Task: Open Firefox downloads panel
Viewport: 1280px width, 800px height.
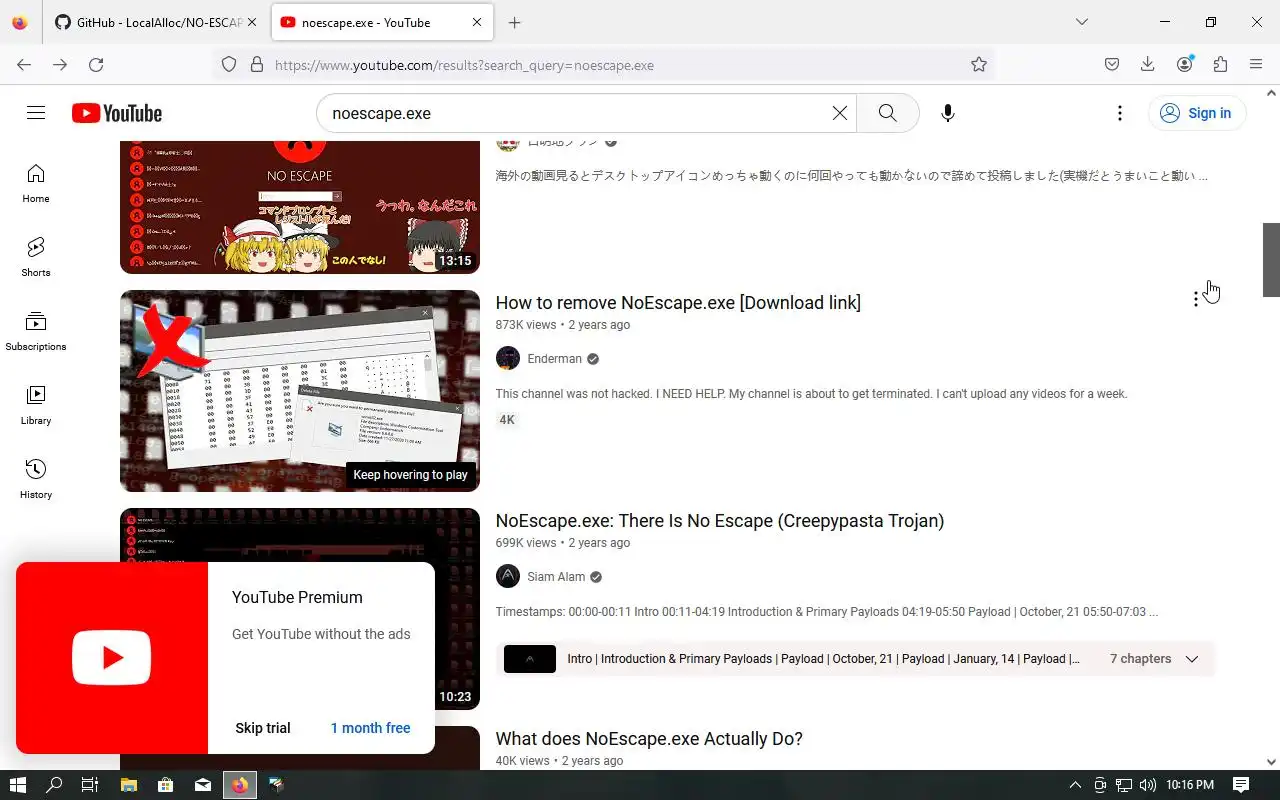Action: tap(1148, 64)
